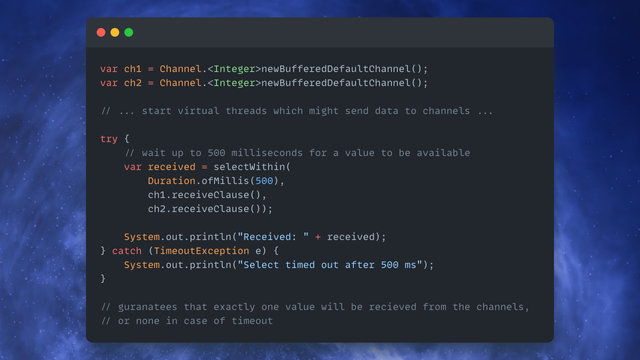Image resolution: width=640 pixels, height=360 pixels.
Task: Click the 'received' variable declaration name
Action: tap(171, 167)
